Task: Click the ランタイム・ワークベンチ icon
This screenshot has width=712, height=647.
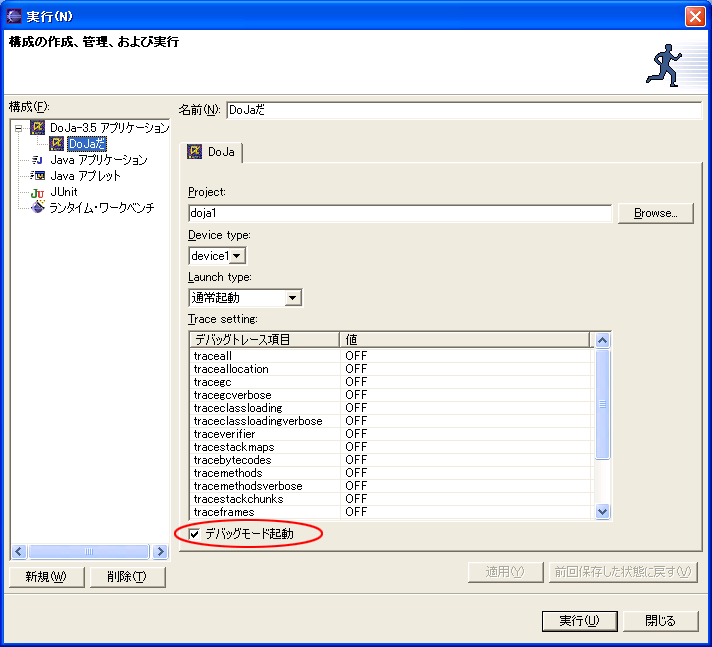Action: coord(37,207)
